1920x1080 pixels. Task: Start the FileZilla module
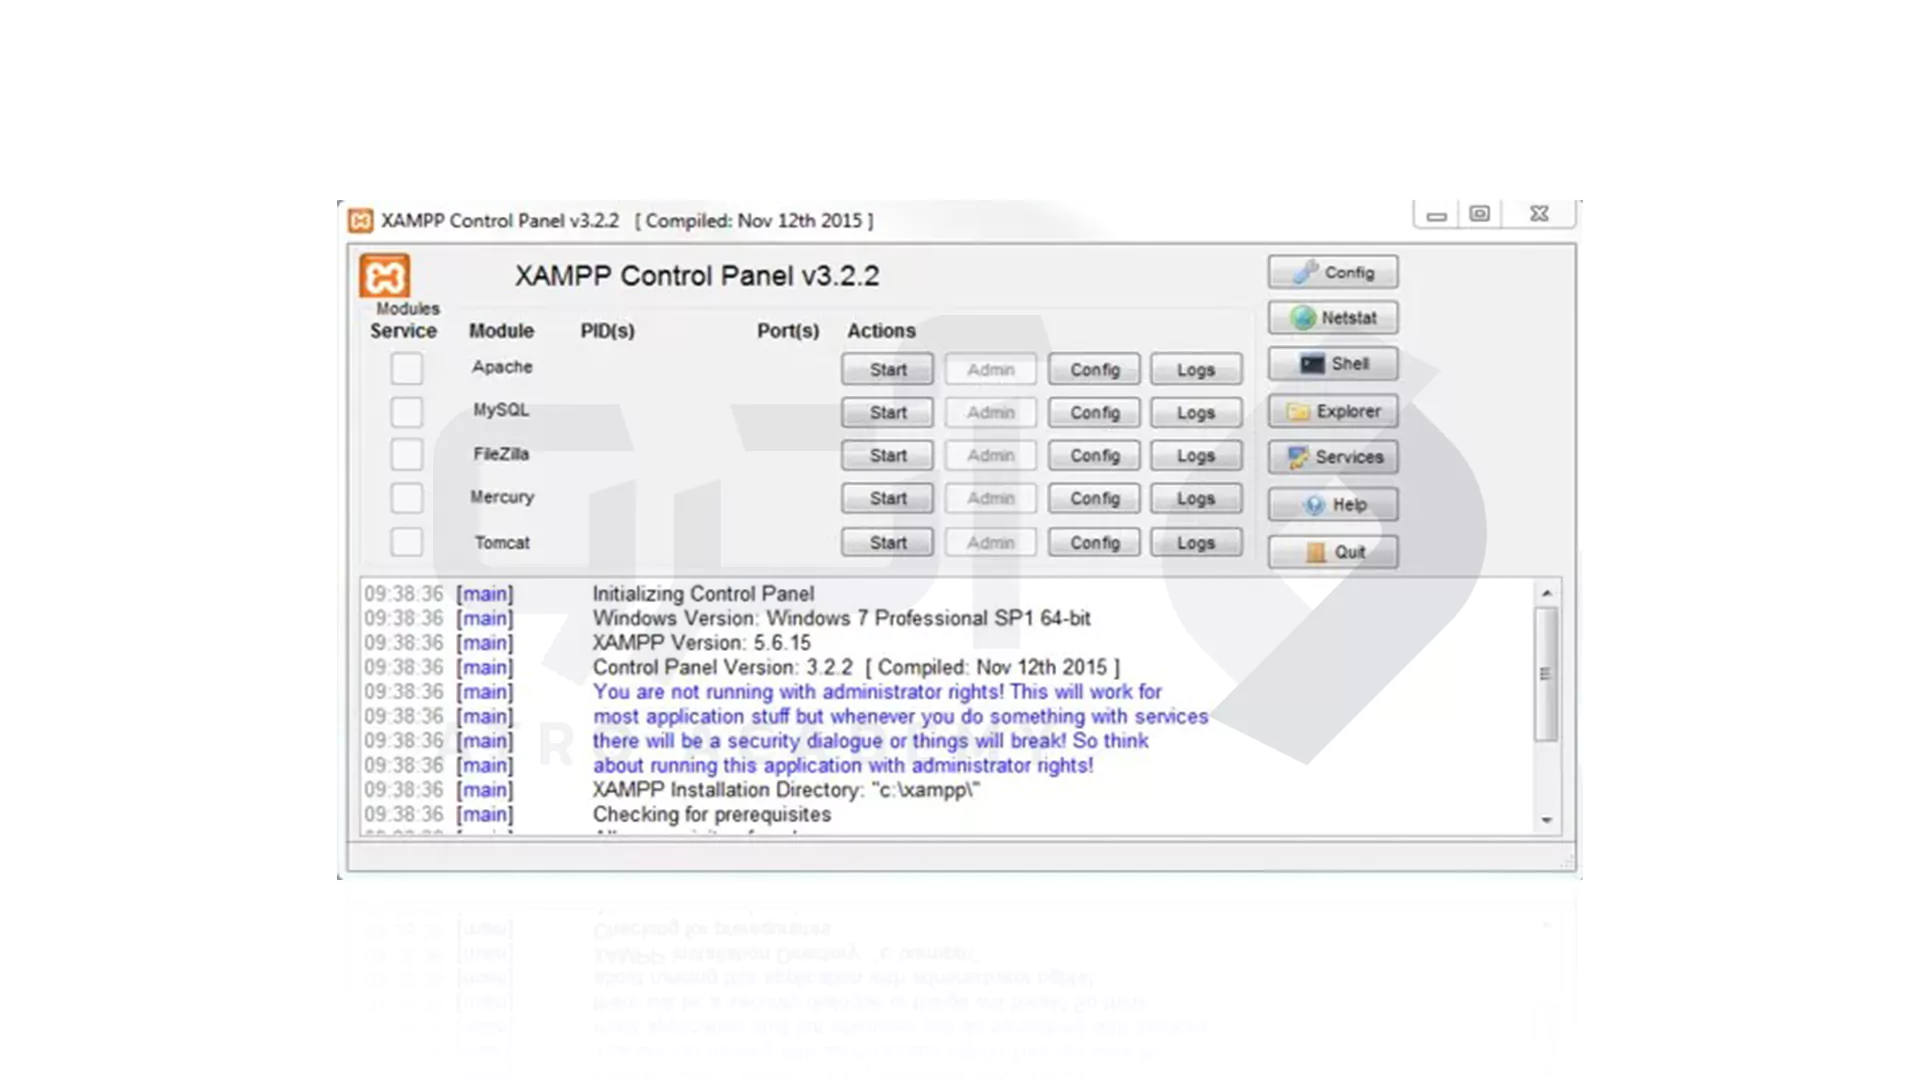click(x=886, y=455)
